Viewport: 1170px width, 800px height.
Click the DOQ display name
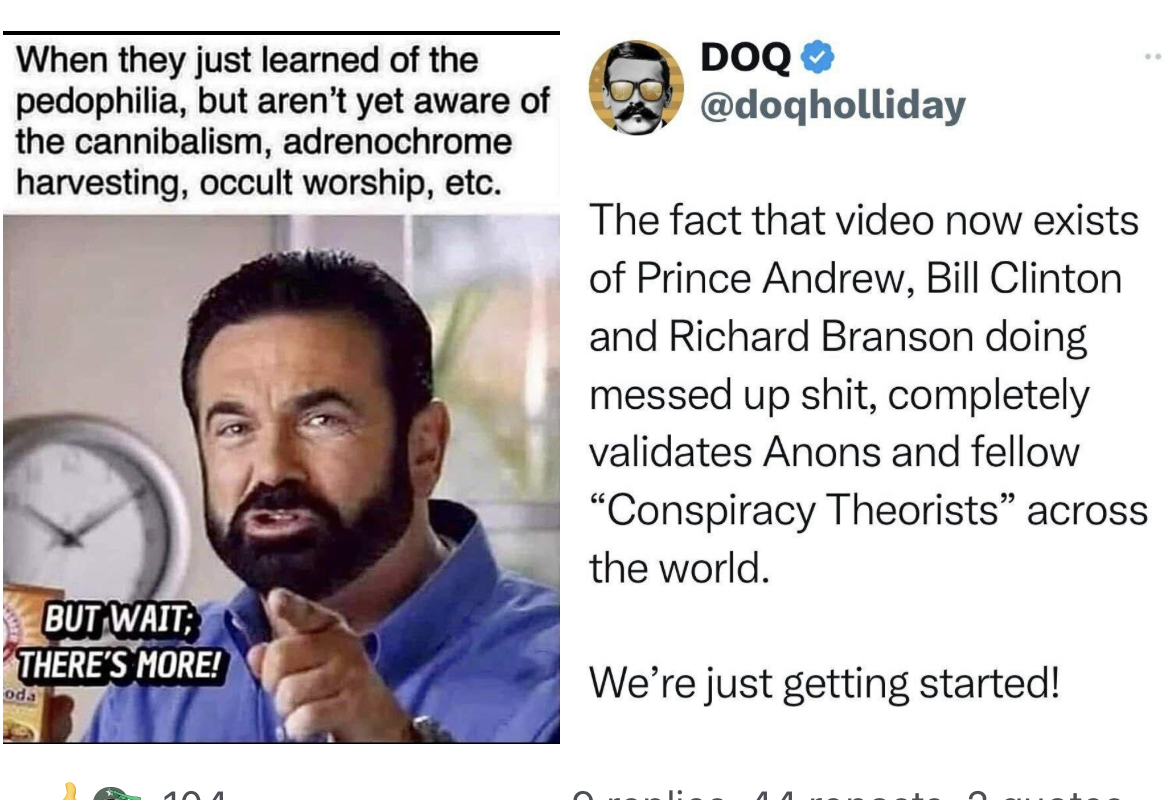[745, 57]
